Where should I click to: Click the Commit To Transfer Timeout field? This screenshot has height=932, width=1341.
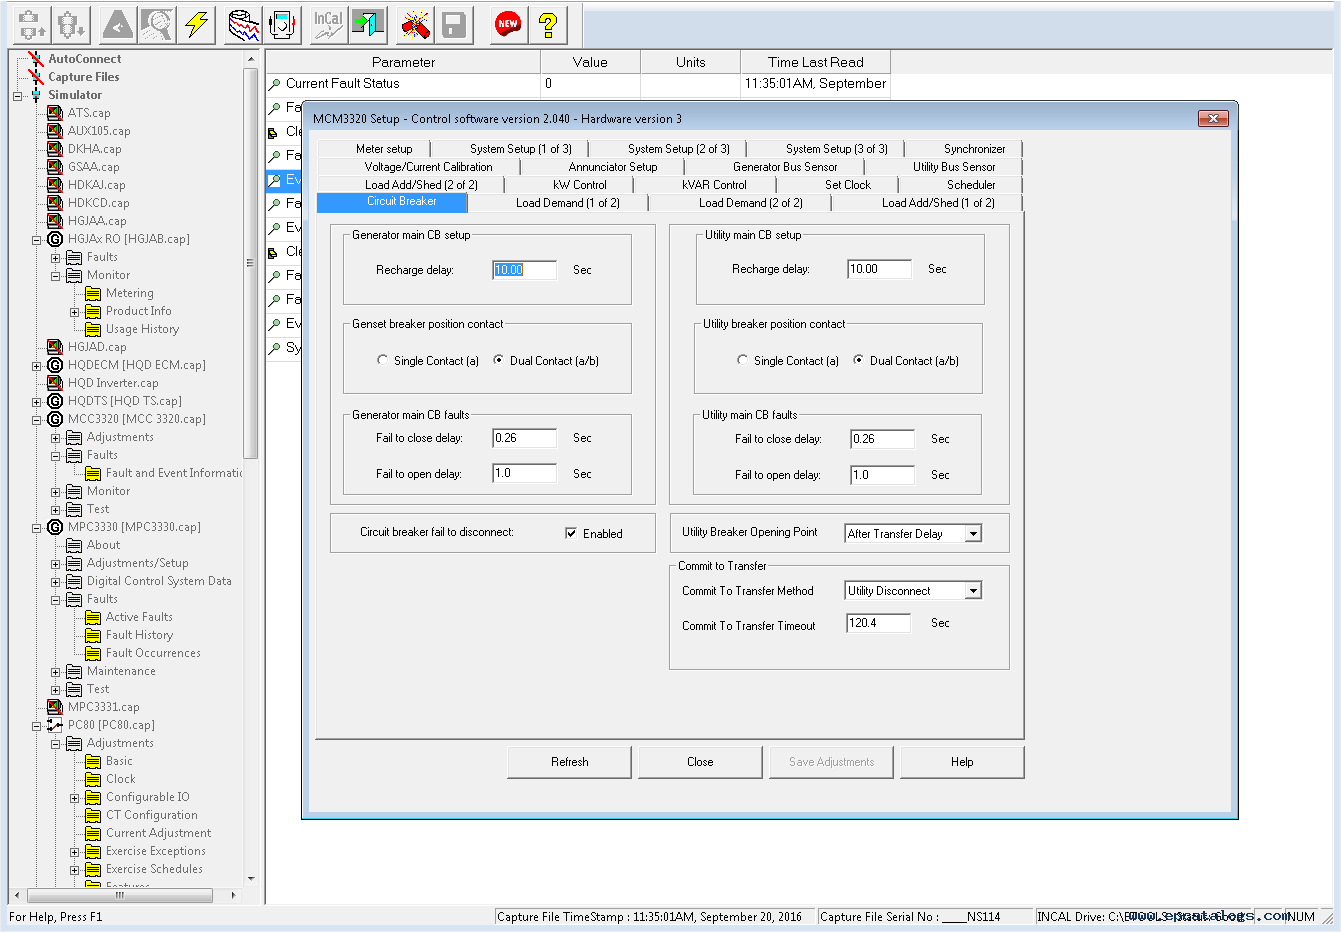(879, 623)
